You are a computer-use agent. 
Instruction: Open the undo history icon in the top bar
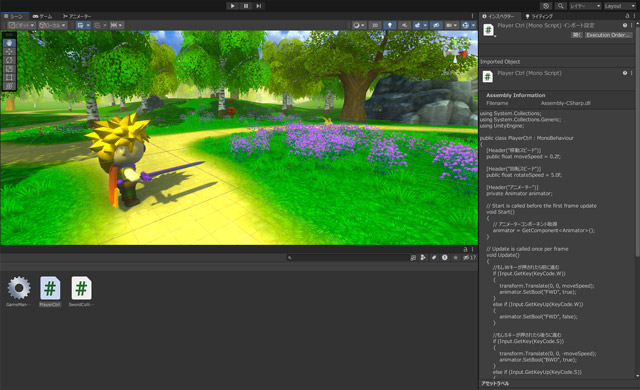546,6
